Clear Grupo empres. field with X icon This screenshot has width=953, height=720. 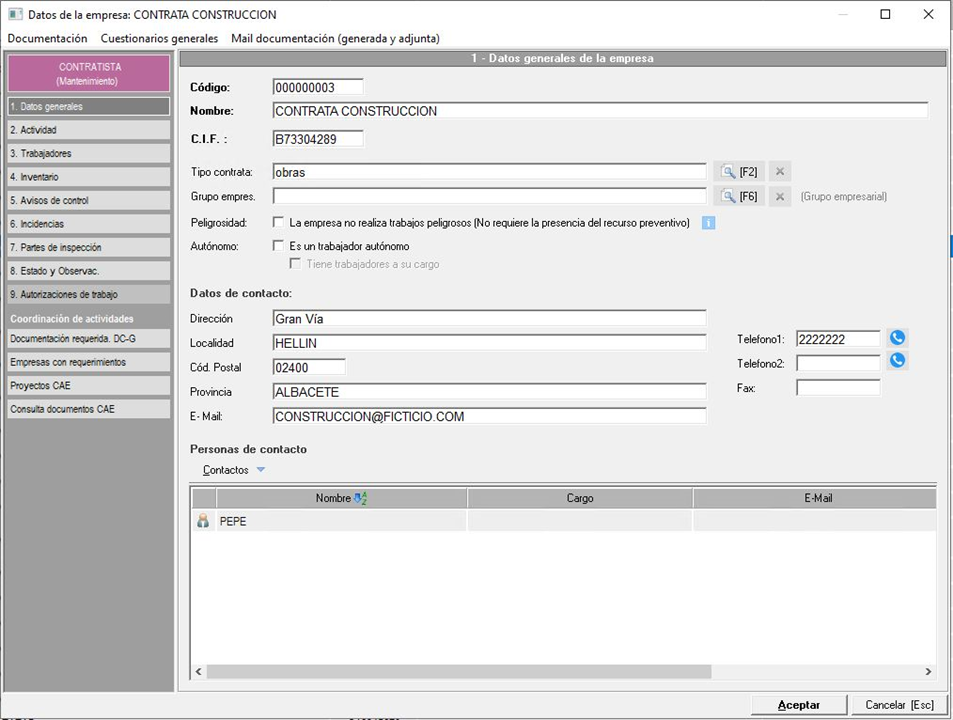pos(780,196)
